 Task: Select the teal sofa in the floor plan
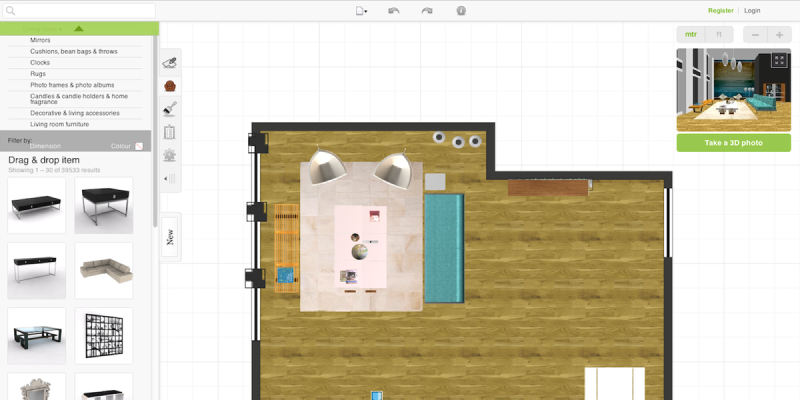point(444,248)
